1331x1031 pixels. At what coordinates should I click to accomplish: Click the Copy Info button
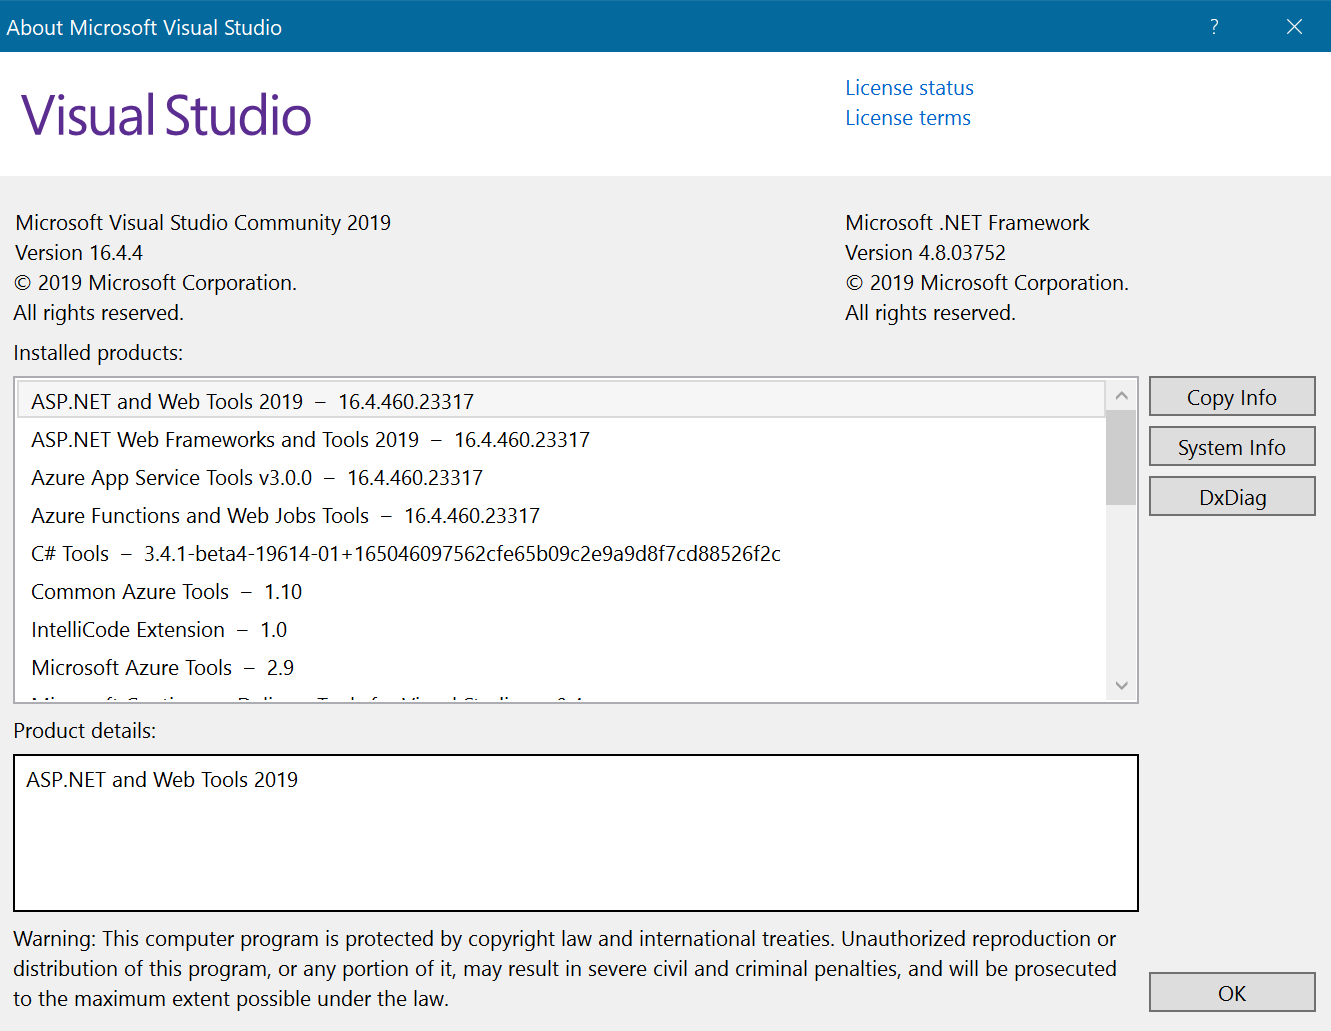pyautogui.click(x=1232, y=397)
